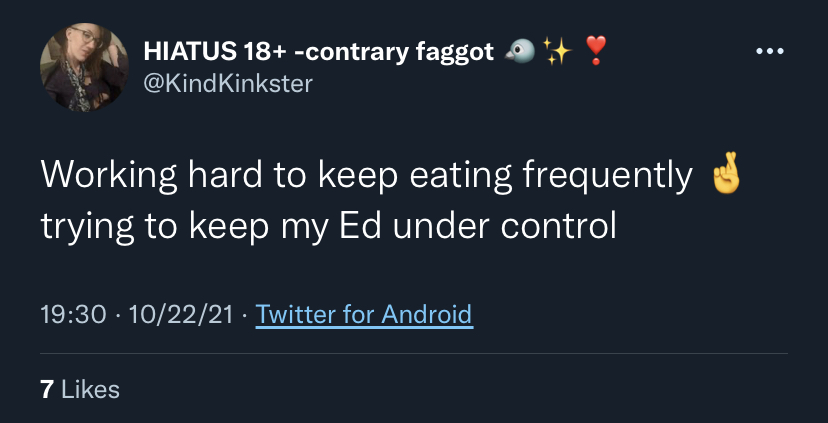Select the tweet line starting 'Working hard'
The height and width of the screenshot is (423, 828).
[391, 175]
